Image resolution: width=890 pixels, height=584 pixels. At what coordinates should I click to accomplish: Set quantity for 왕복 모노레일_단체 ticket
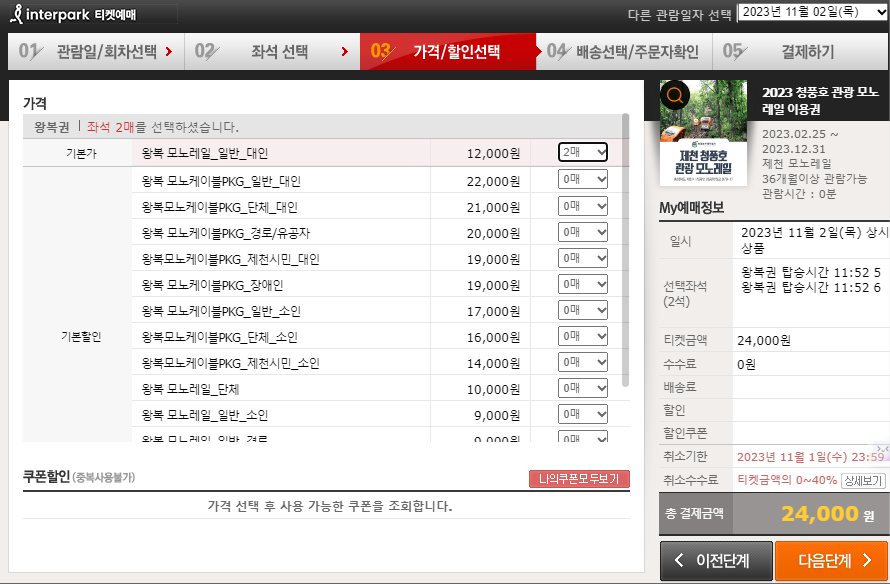tap(583, 388)
